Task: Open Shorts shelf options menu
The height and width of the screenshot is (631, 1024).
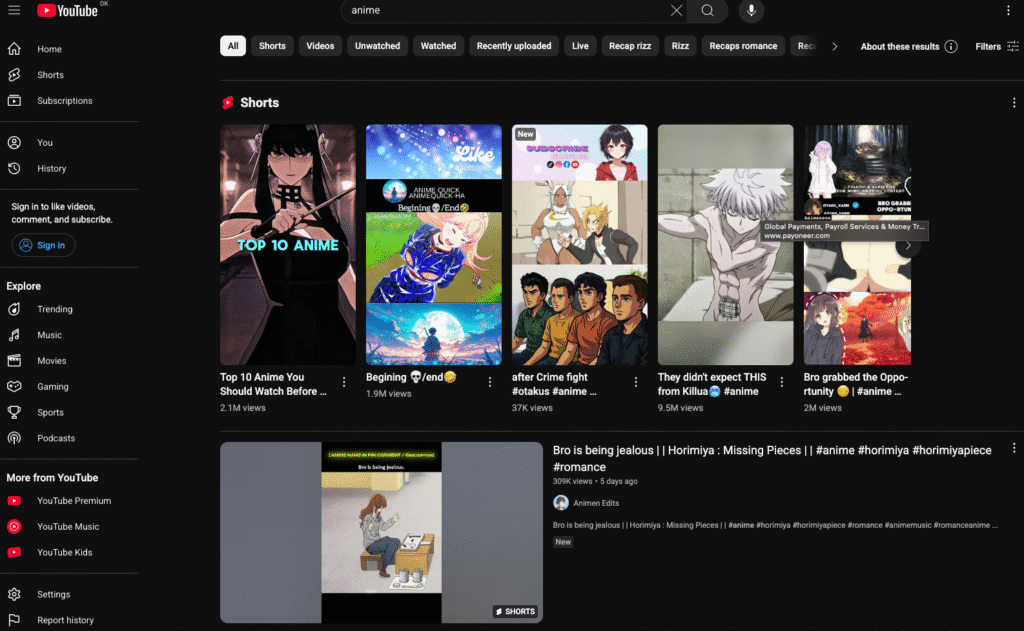Action: (1014, 103)
